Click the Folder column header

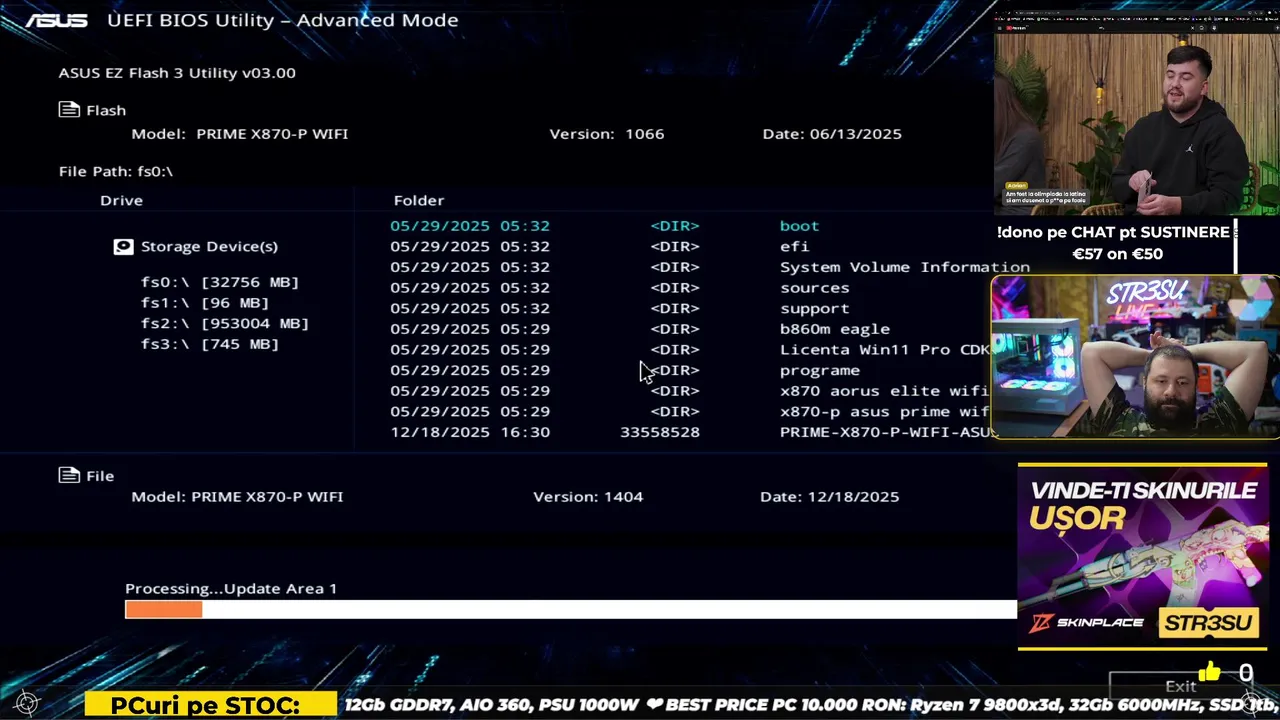coord(419,200)
